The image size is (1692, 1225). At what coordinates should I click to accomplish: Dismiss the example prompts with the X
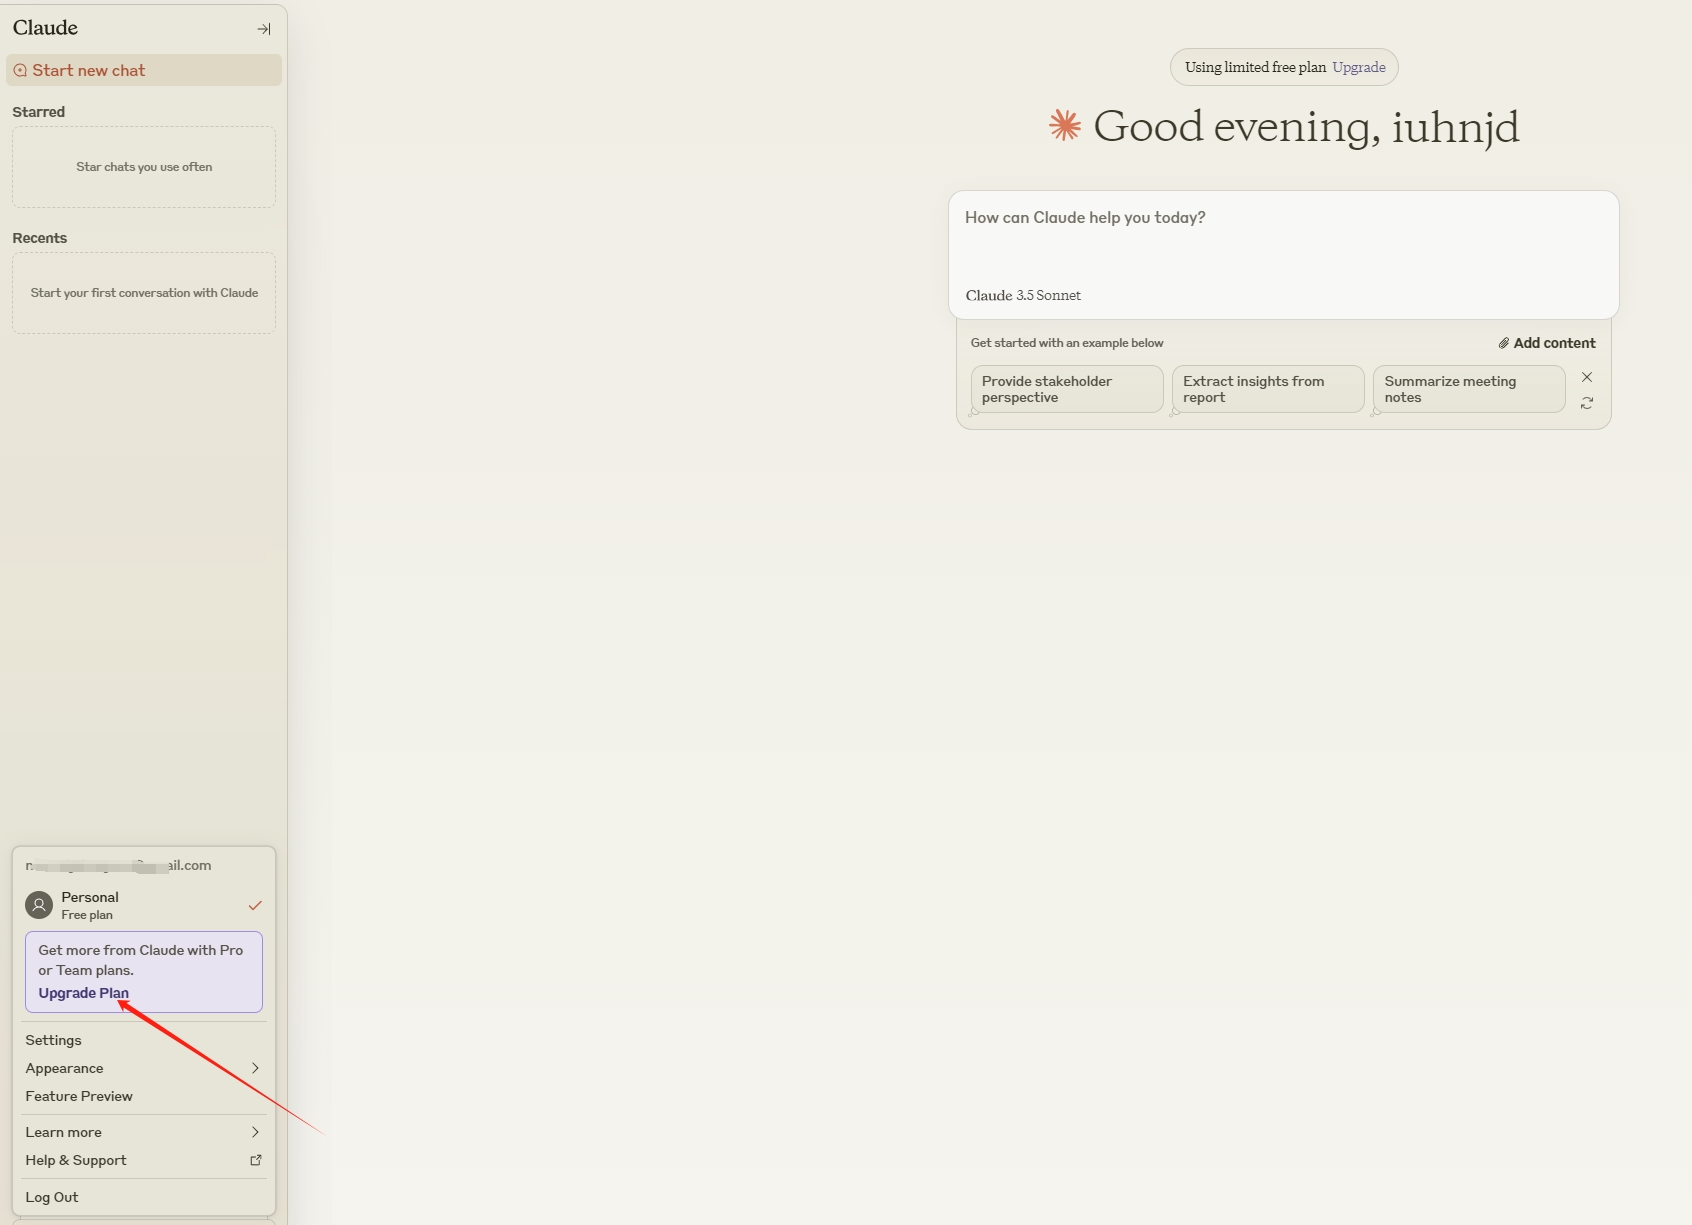coord(1587,377)
